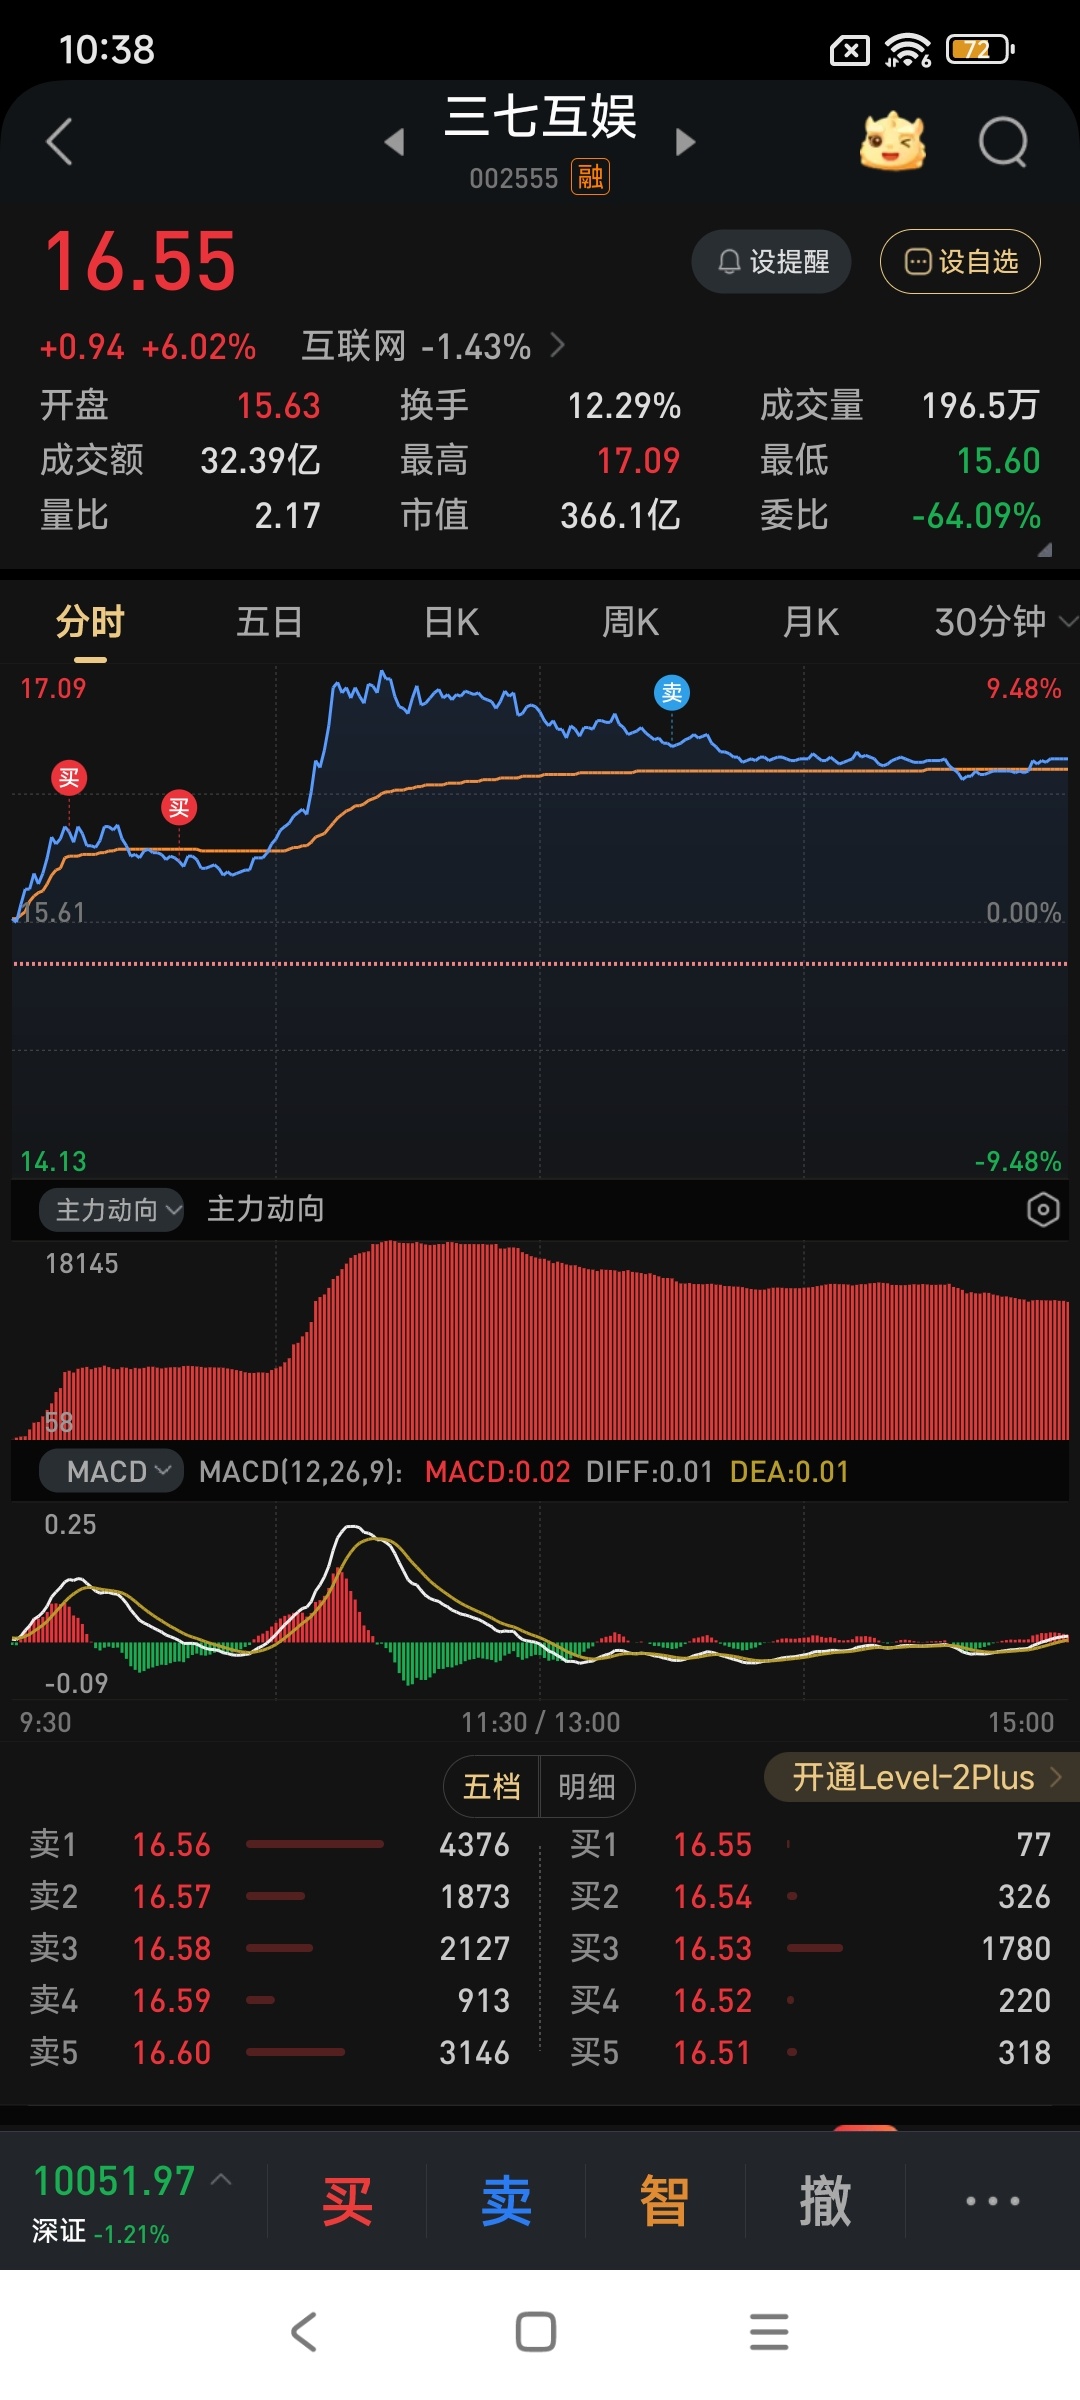This screenshot has height=2400, width=1080.
Task: Select 买3 price 16.53 row
Action: click(810, 1948)
